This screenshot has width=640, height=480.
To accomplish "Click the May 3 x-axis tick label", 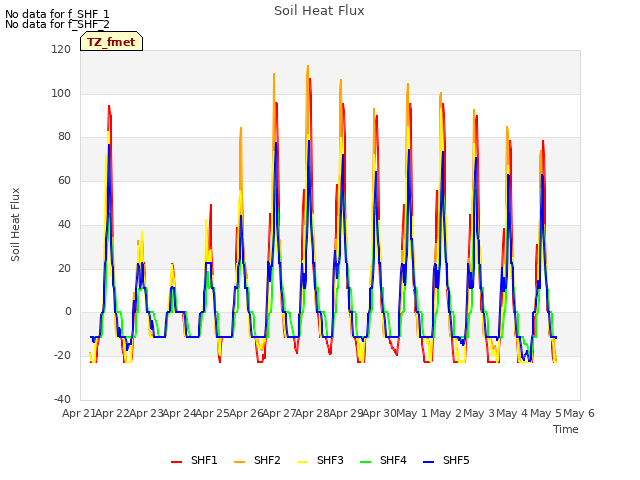I will [x=479, y=413].
